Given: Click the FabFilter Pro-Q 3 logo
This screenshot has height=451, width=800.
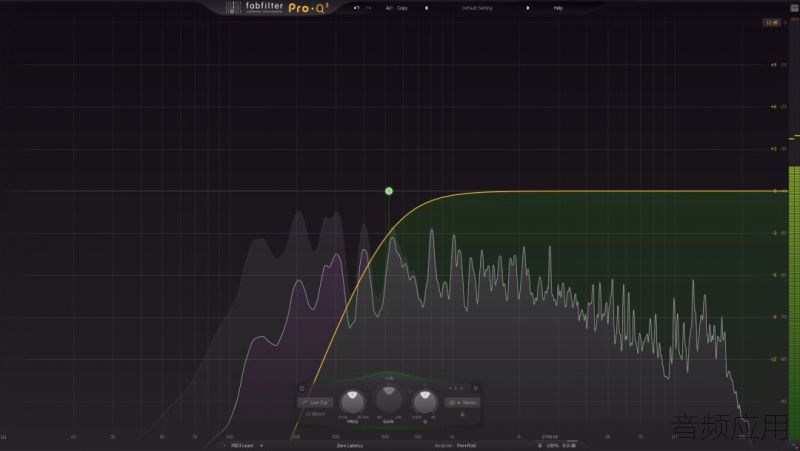Looking at the screenshot, I should coord(277,8).
